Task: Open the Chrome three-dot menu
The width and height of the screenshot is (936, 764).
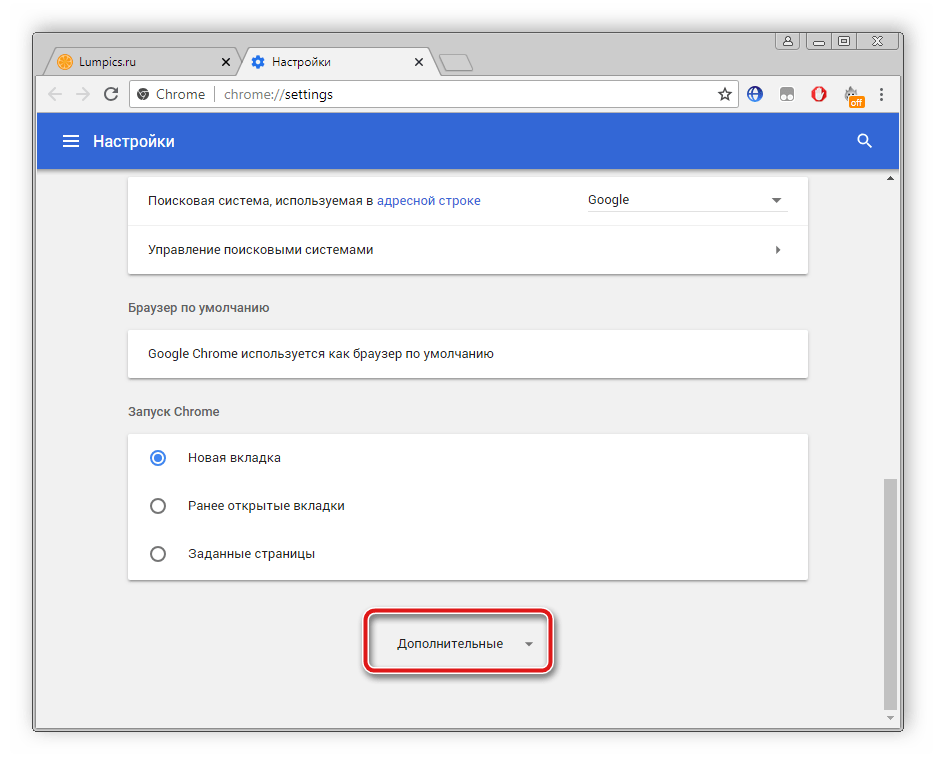Action: 881,94
